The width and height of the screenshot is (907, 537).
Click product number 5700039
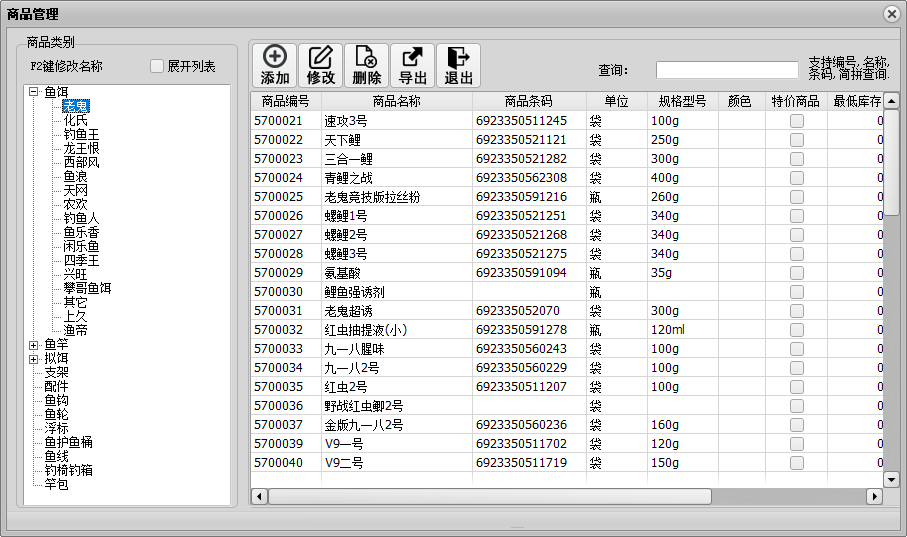point(278,444)
